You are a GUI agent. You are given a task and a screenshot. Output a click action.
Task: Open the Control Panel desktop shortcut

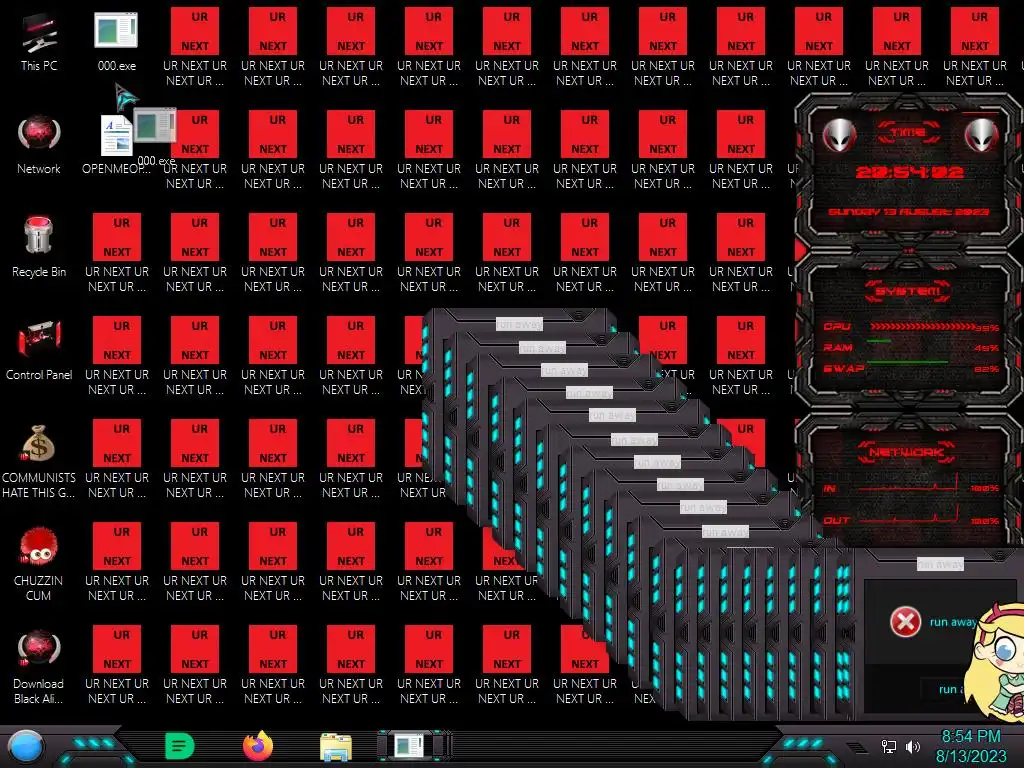coord(39,350)
